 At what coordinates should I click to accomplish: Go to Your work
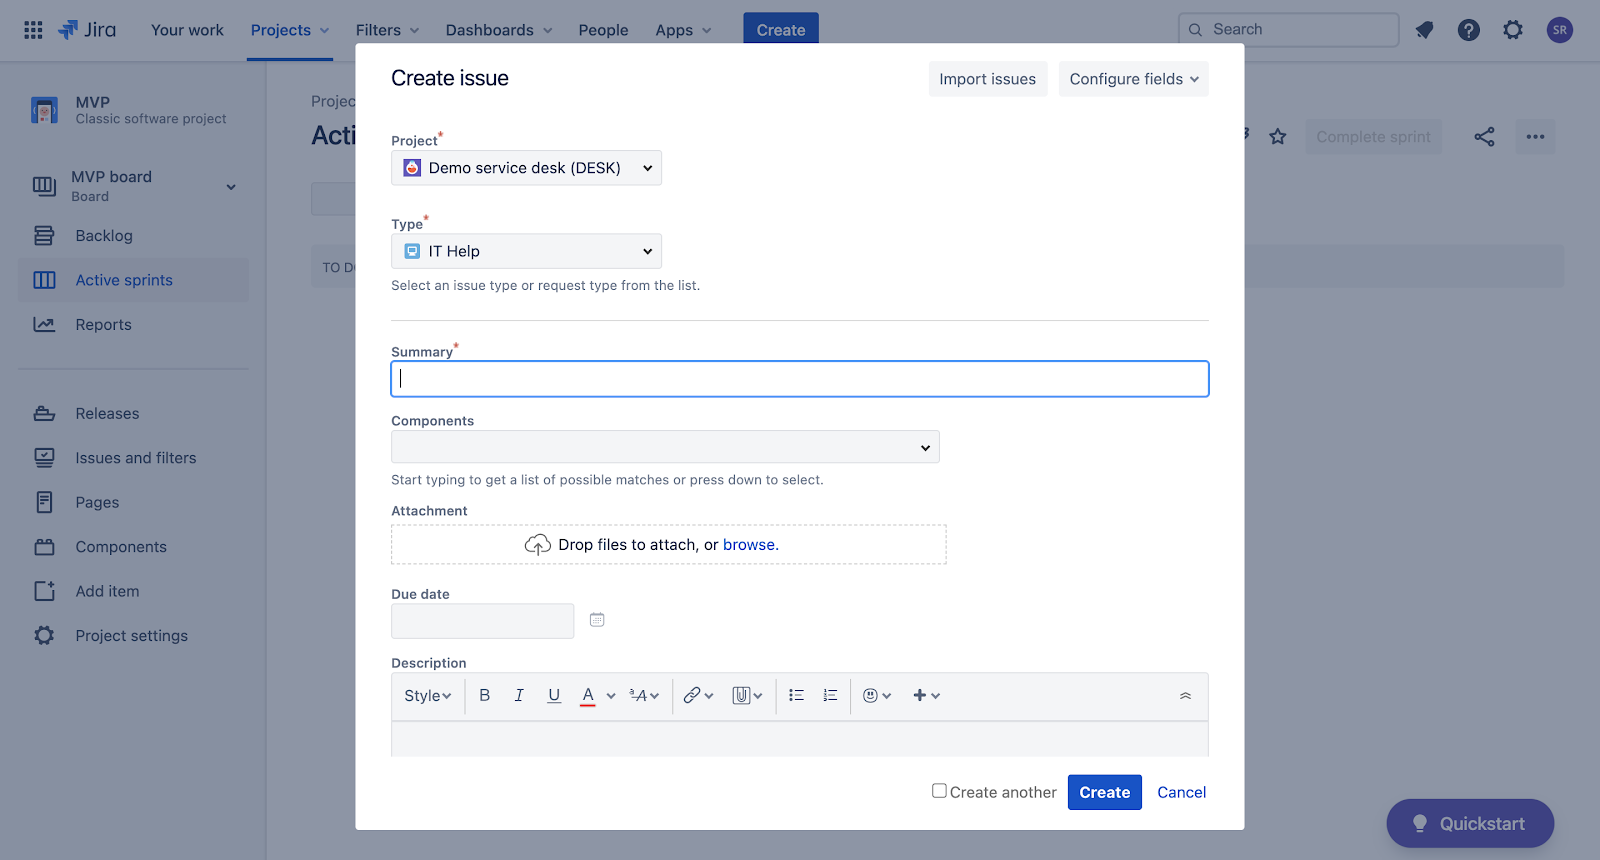coord(187,30)
